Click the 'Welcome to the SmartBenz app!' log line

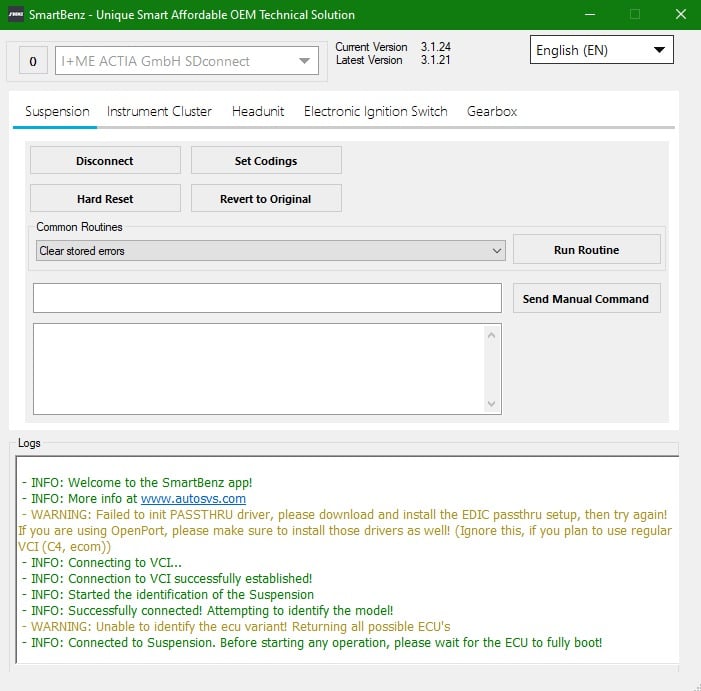tap(137, 483)
